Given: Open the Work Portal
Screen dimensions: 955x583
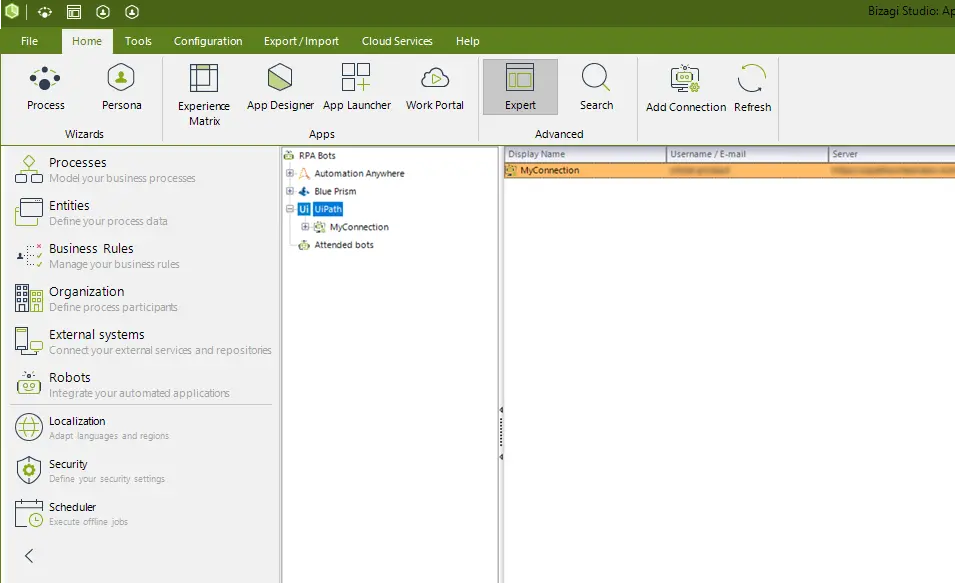Looking at the screenshot, I should pyautogui.click(x=435, y=88).
